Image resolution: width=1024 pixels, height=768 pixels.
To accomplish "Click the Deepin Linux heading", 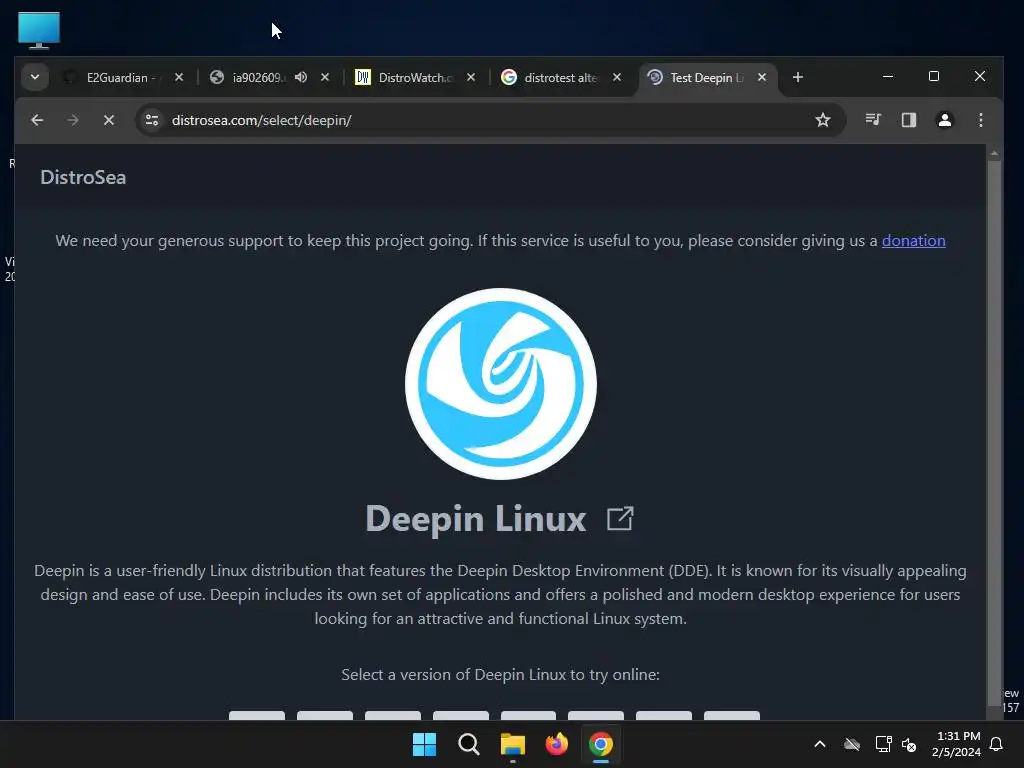I will click(x=475, y=519).
